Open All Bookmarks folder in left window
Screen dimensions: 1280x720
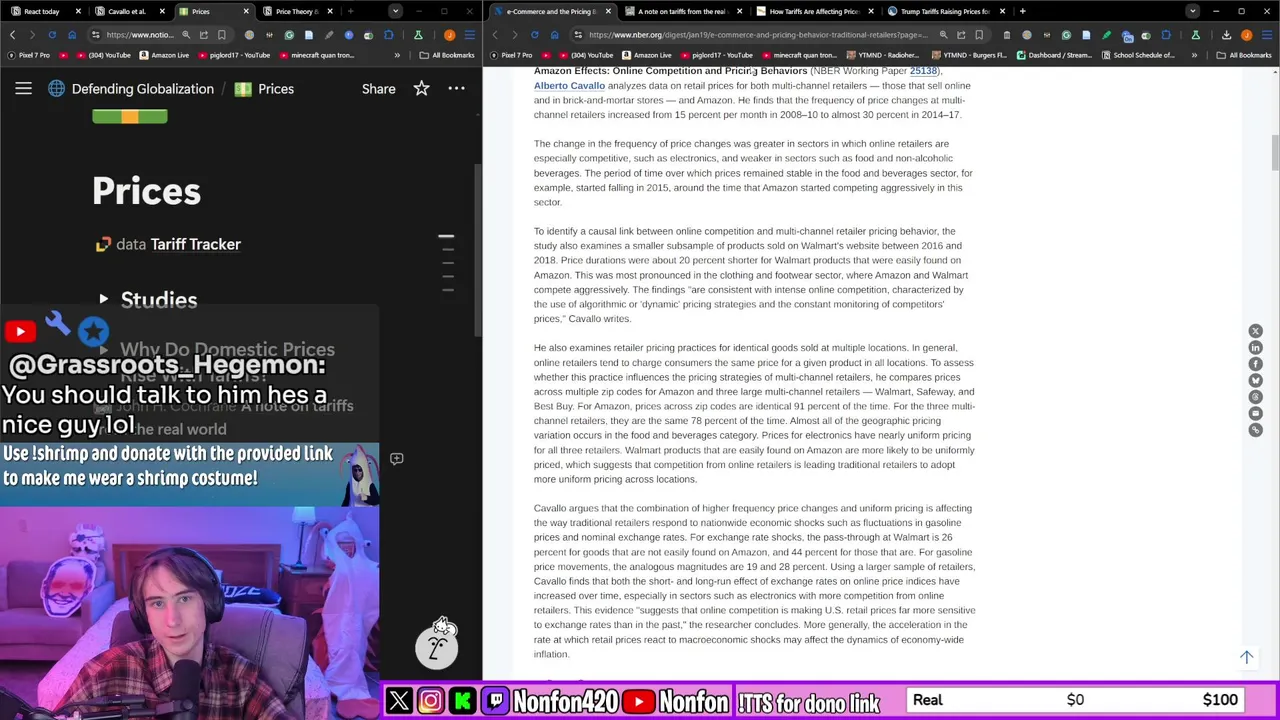[447, 55]
